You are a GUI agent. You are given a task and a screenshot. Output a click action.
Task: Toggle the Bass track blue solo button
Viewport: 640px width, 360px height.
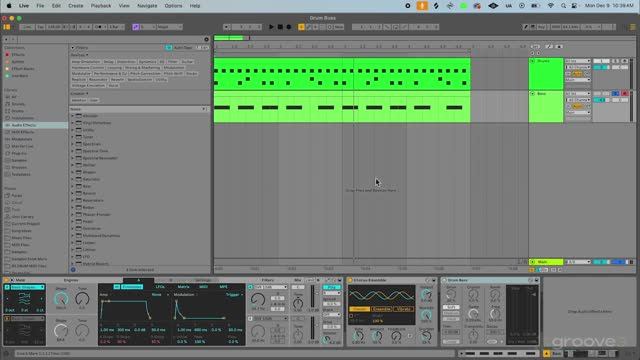(616, 94)
